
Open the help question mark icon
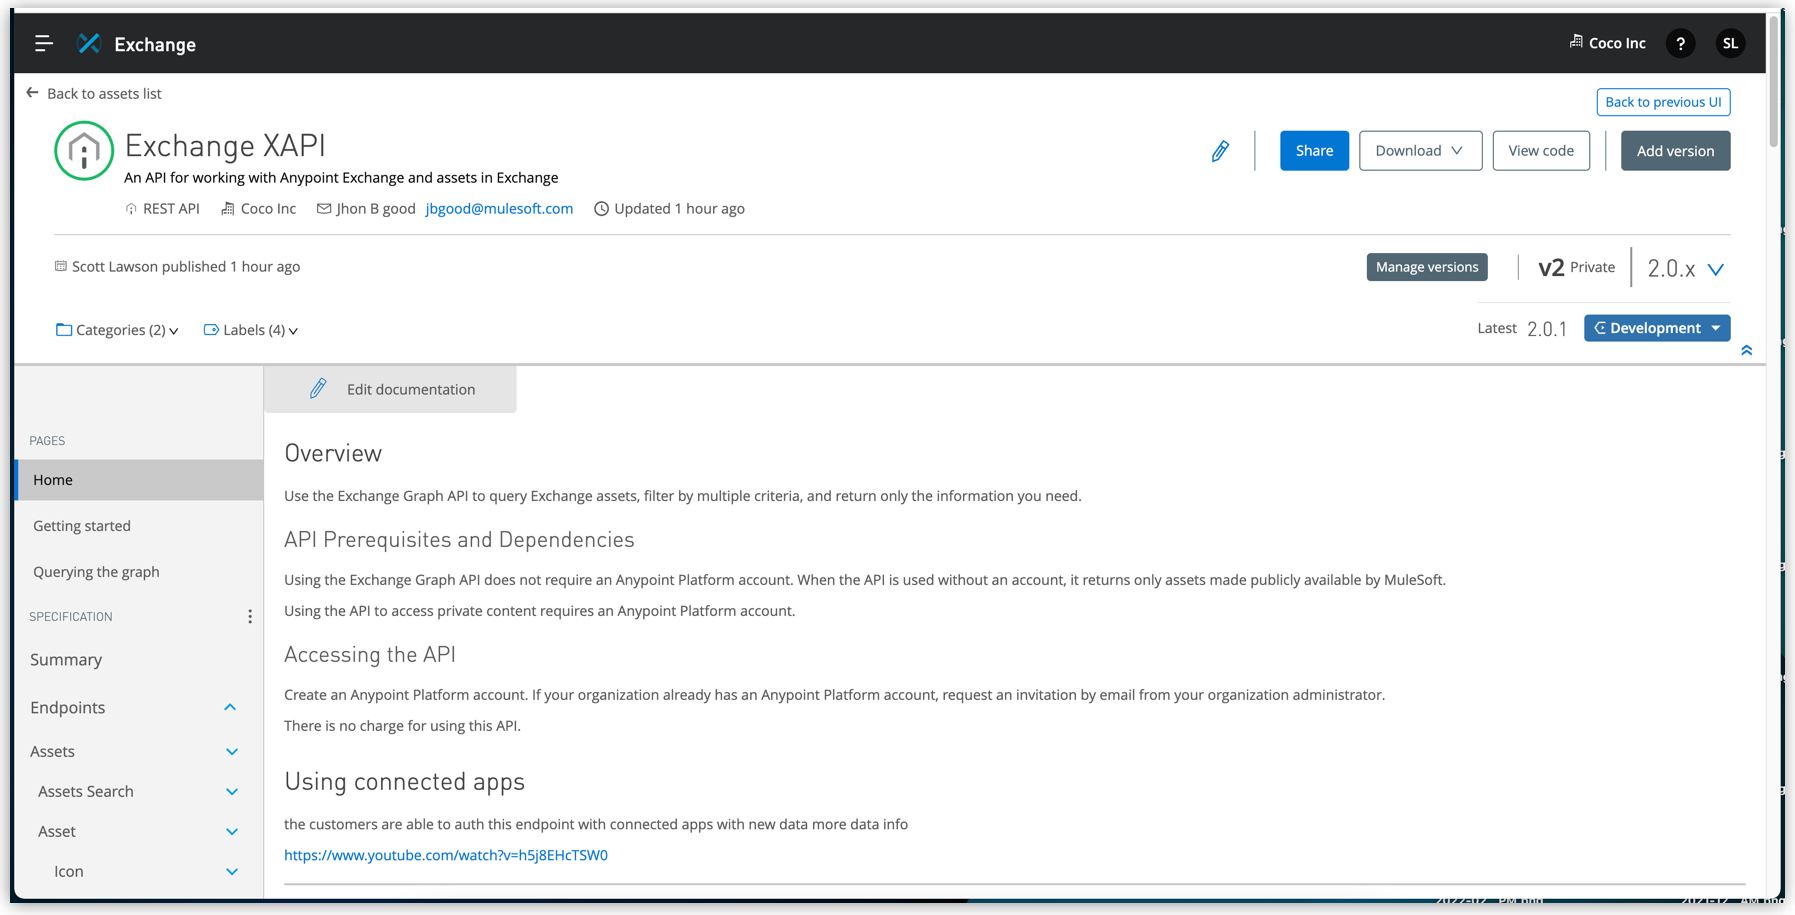pyautogui.click(x=1680, y=43)
